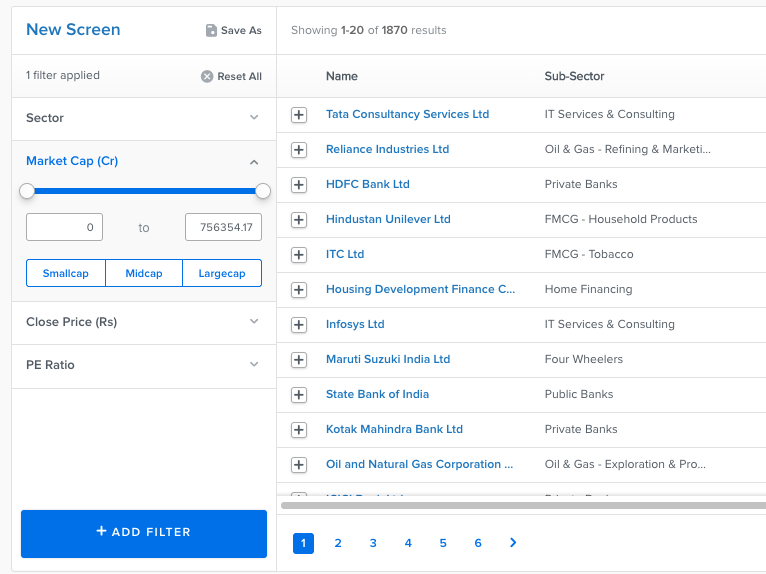This screenshot has width=766, height=574.
Task: Click 1 filter applied text
Action: (63, 75)
